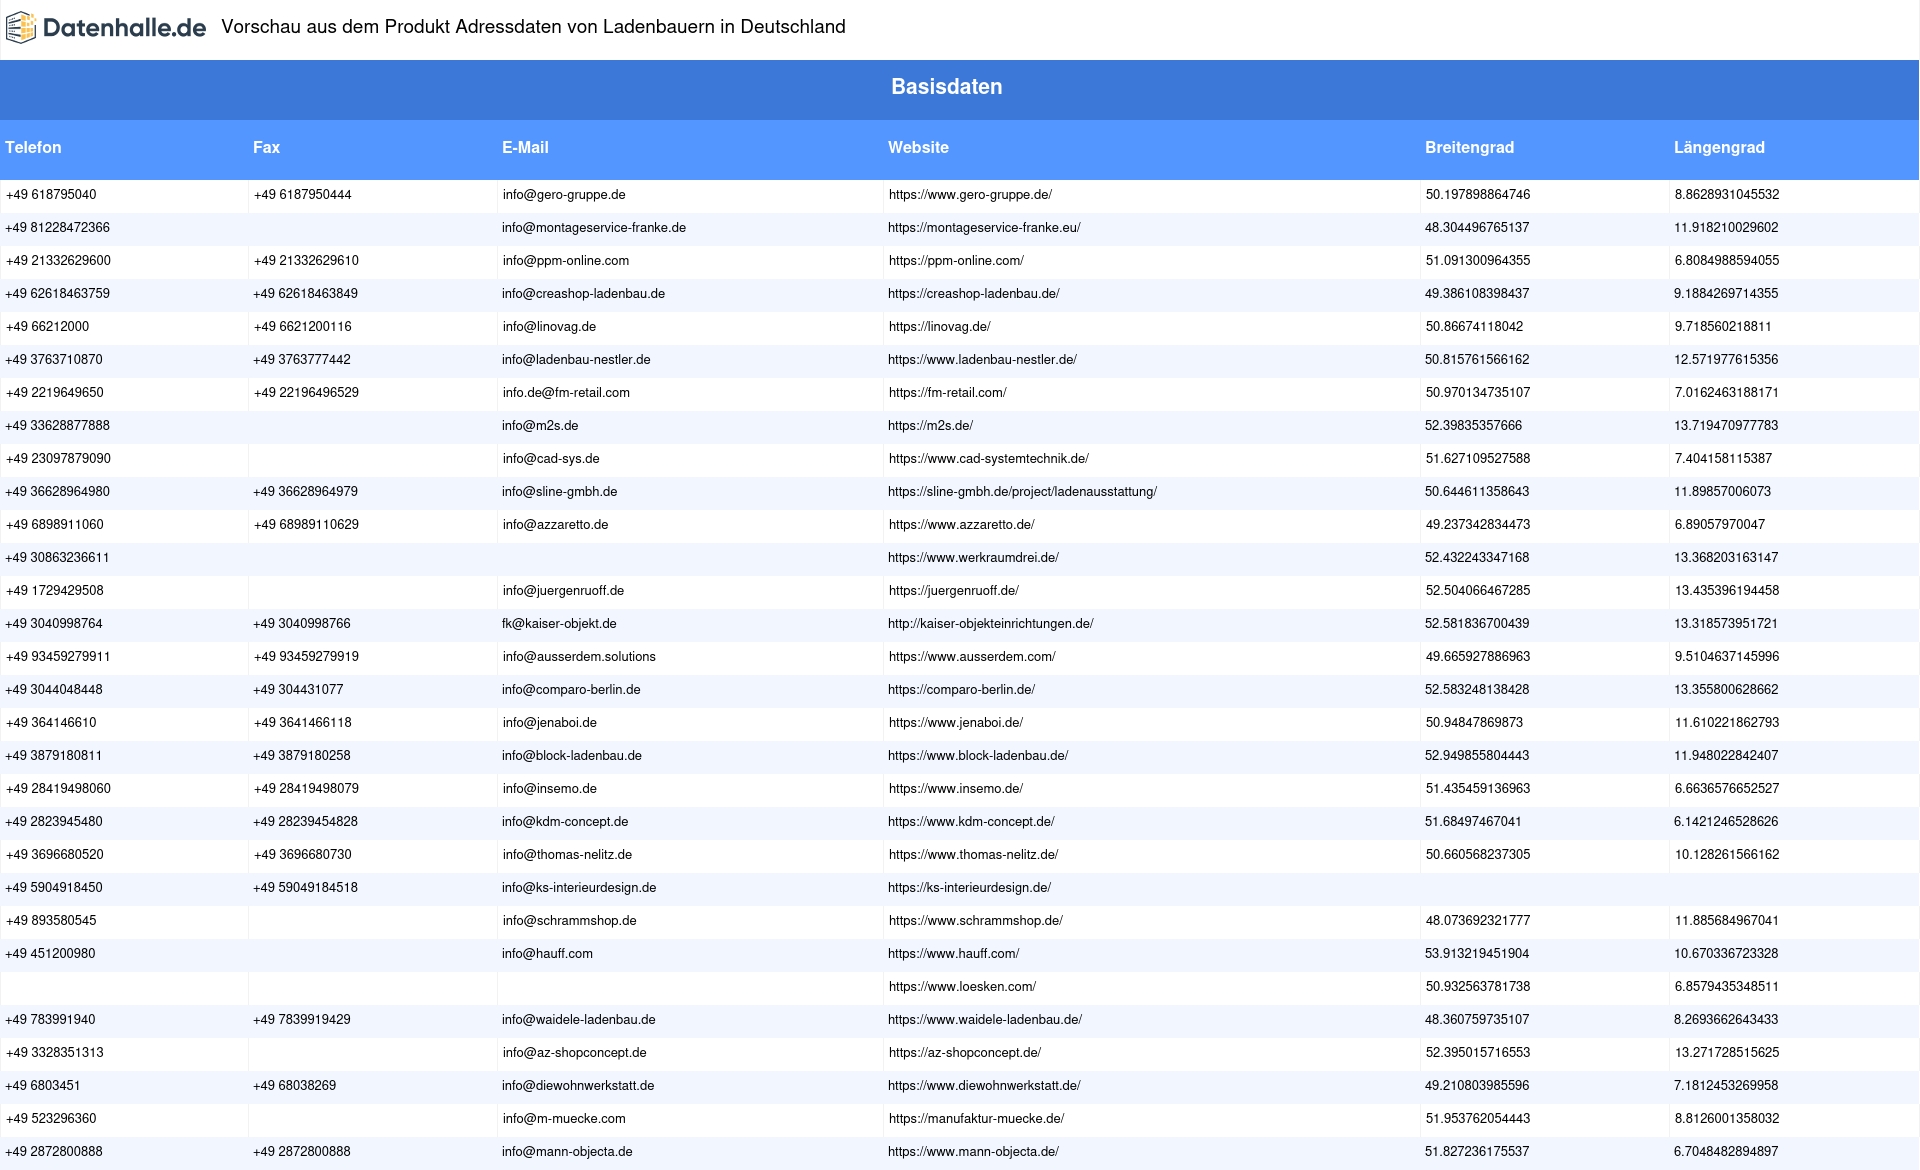Click email info@thomas-nelitz.de

567,855
